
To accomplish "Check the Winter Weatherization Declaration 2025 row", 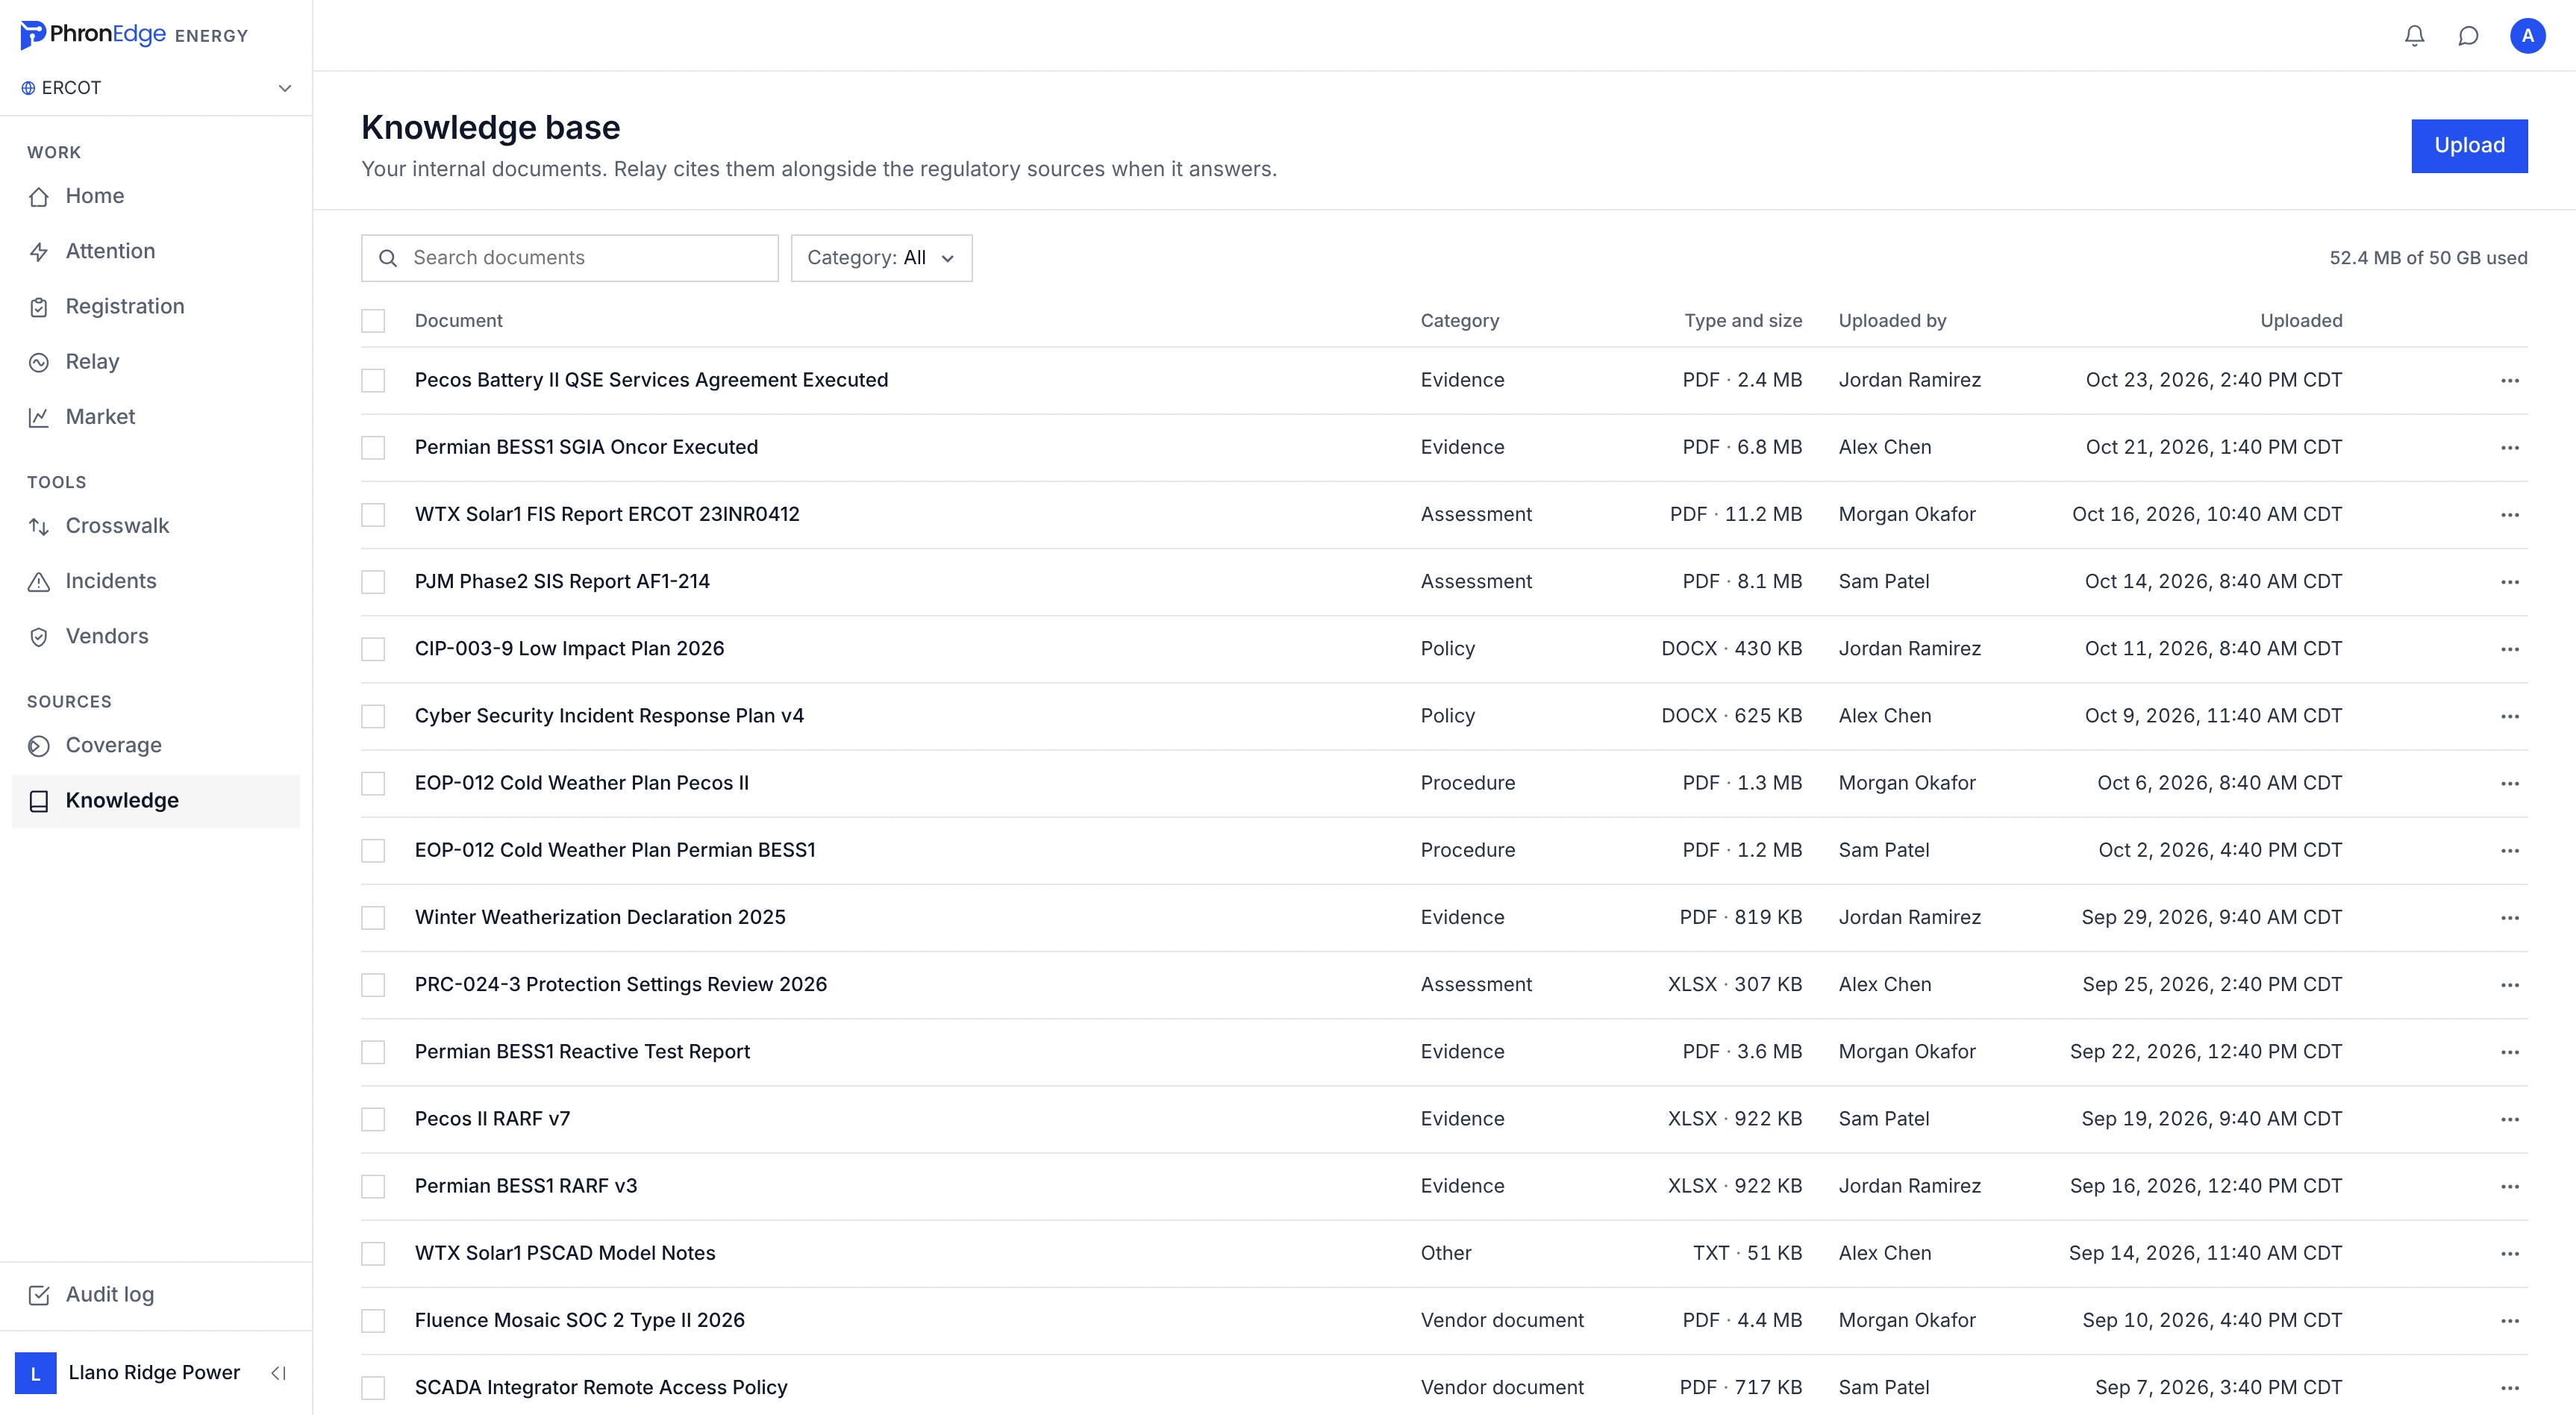I will [x=373, y=917].
